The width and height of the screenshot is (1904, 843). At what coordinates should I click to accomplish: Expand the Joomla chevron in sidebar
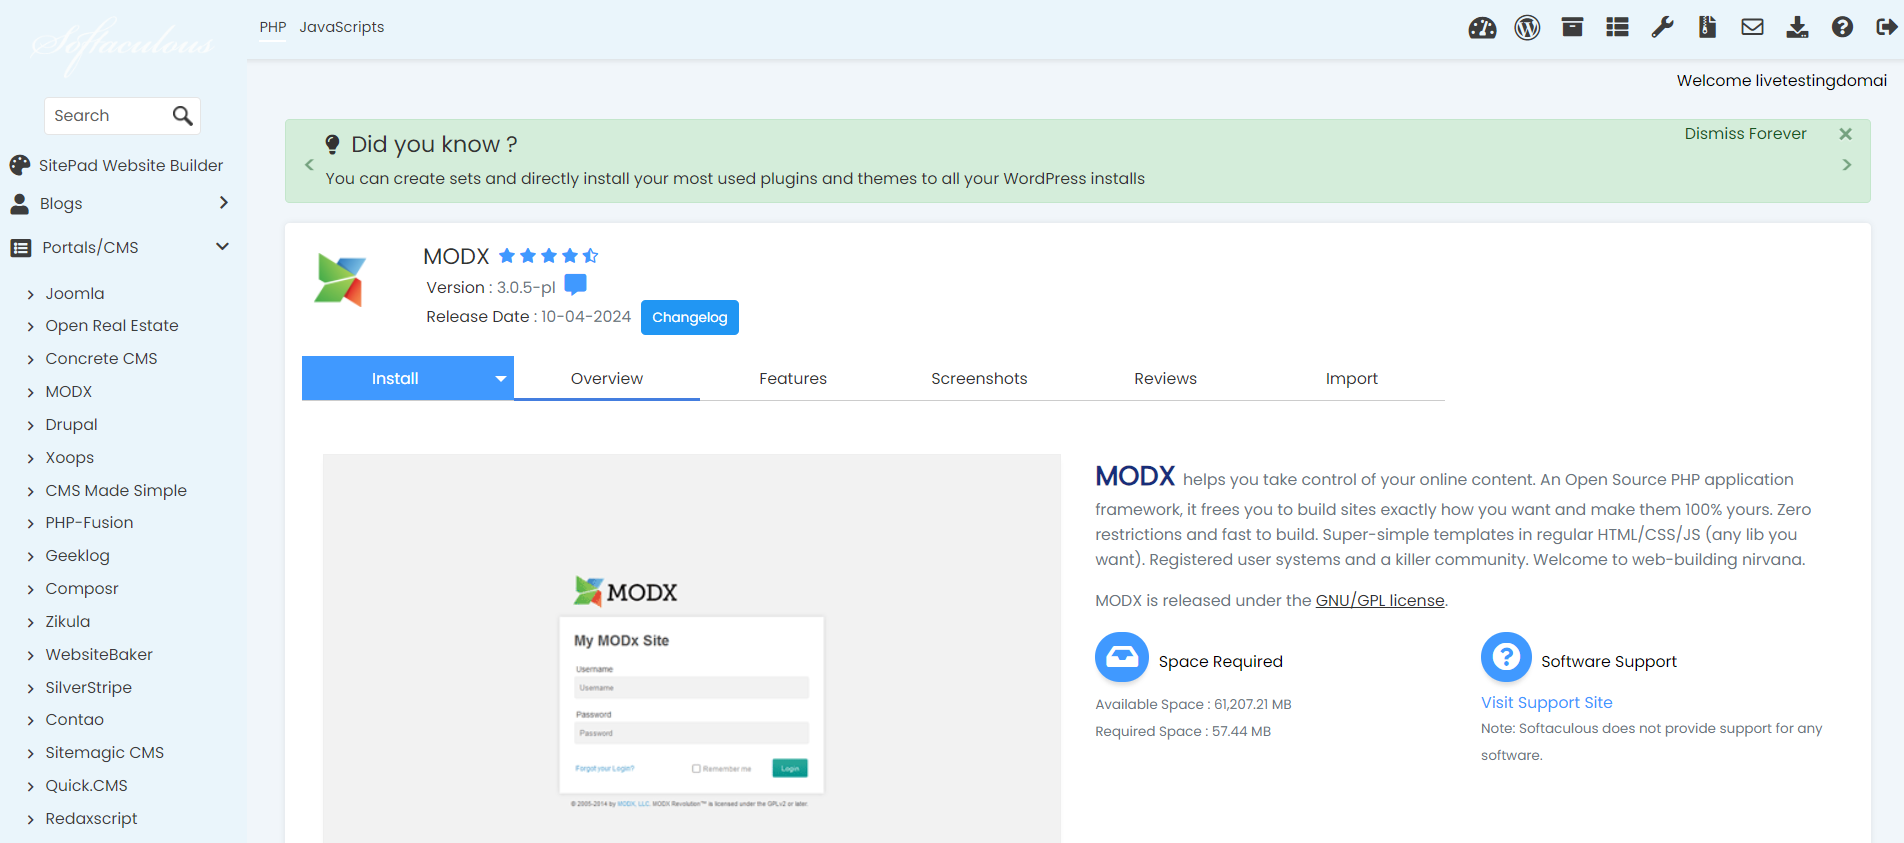point(31,295)
